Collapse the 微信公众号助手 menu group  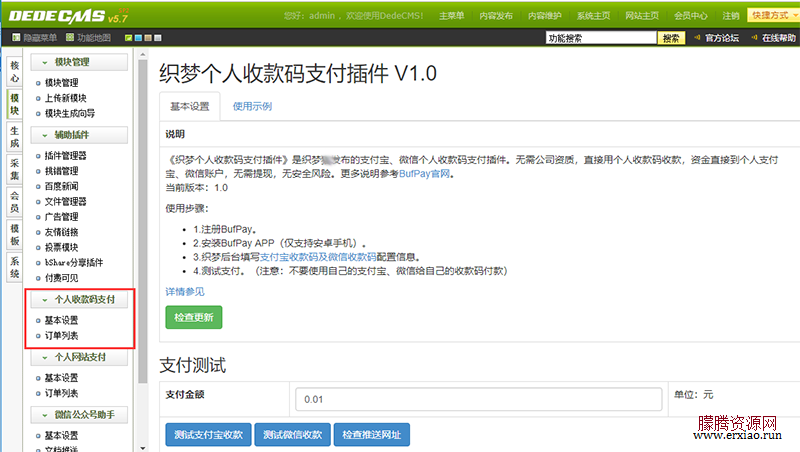(79, 415)
